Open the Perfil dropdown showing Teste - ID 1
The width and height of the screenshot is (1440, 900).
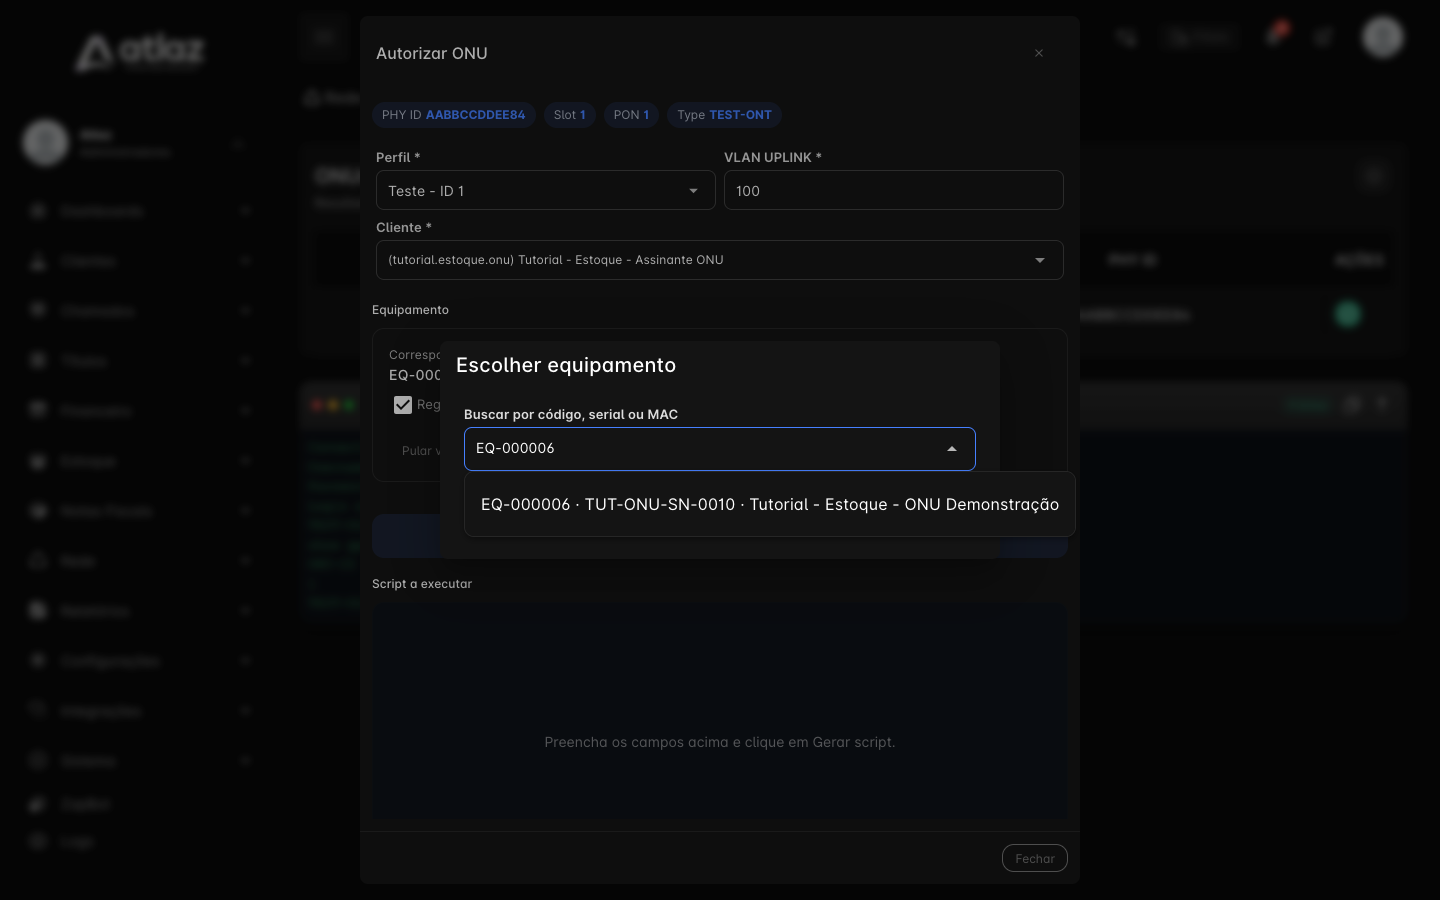pos(545,190)
